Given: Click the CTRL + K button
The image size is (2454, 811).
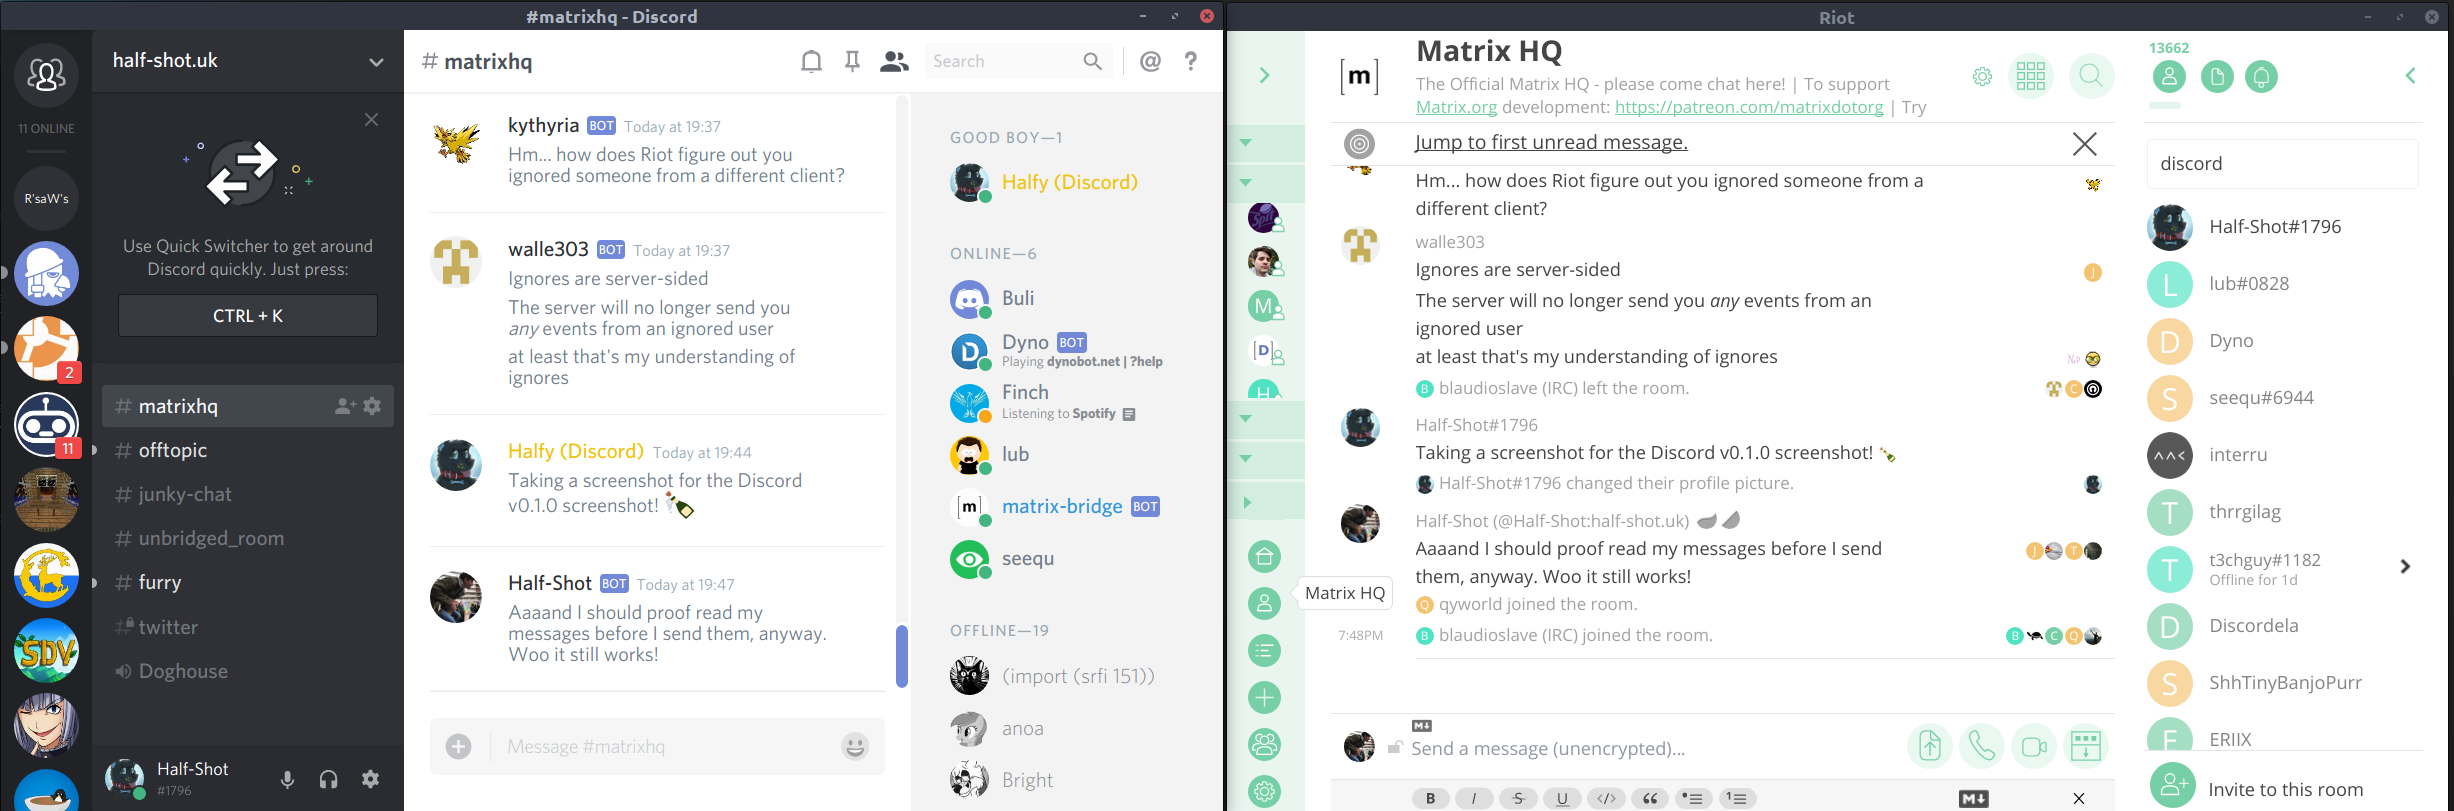Looking at the screenshot, I should pyautogui.click(x=248, y=316).
